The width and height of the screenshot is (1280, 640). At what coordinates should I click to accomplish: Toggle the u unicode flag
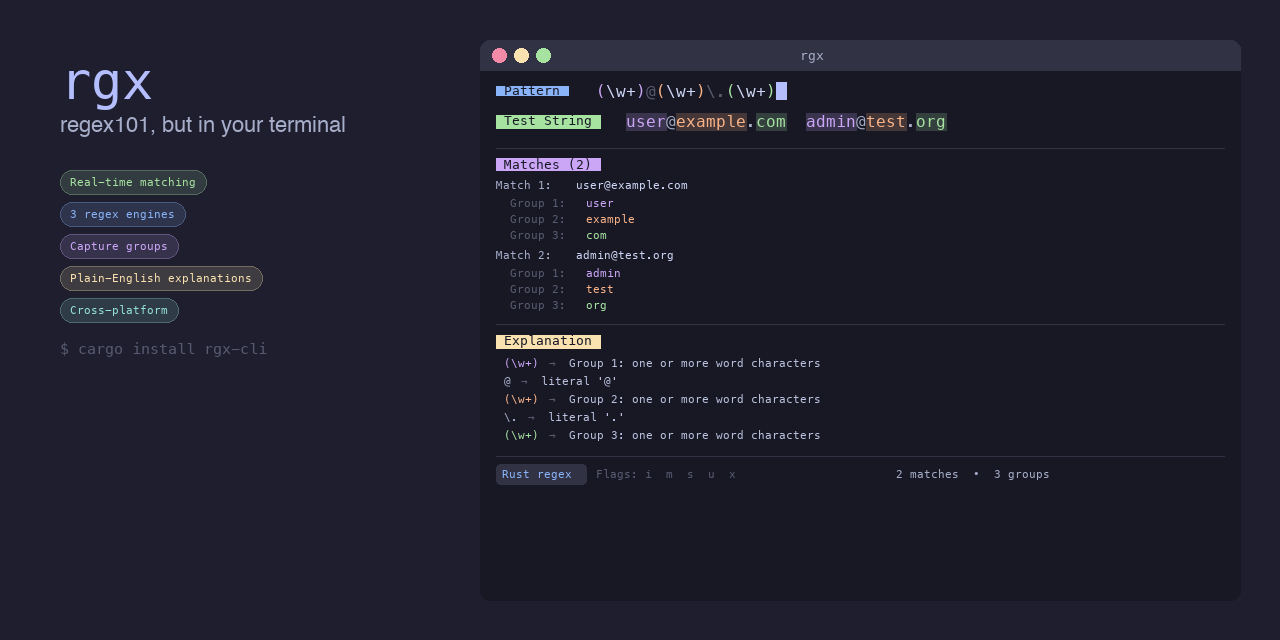tap(711, 474)
